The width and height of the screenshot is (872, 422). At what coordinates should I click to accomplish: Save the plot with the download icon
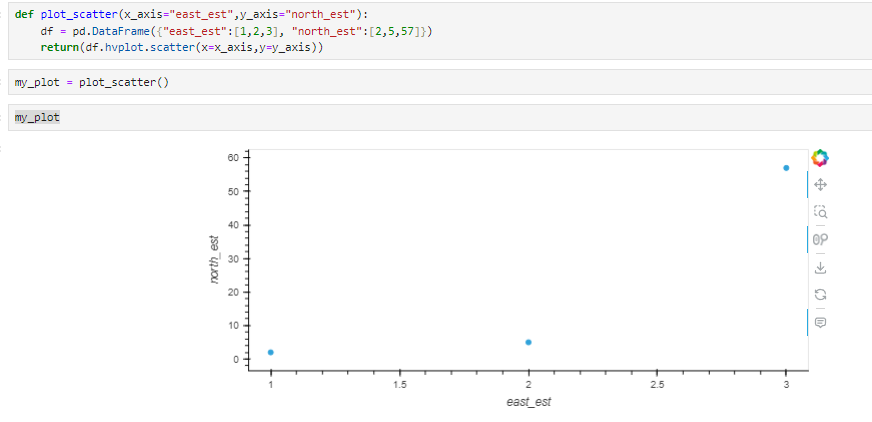coord(820,267)
